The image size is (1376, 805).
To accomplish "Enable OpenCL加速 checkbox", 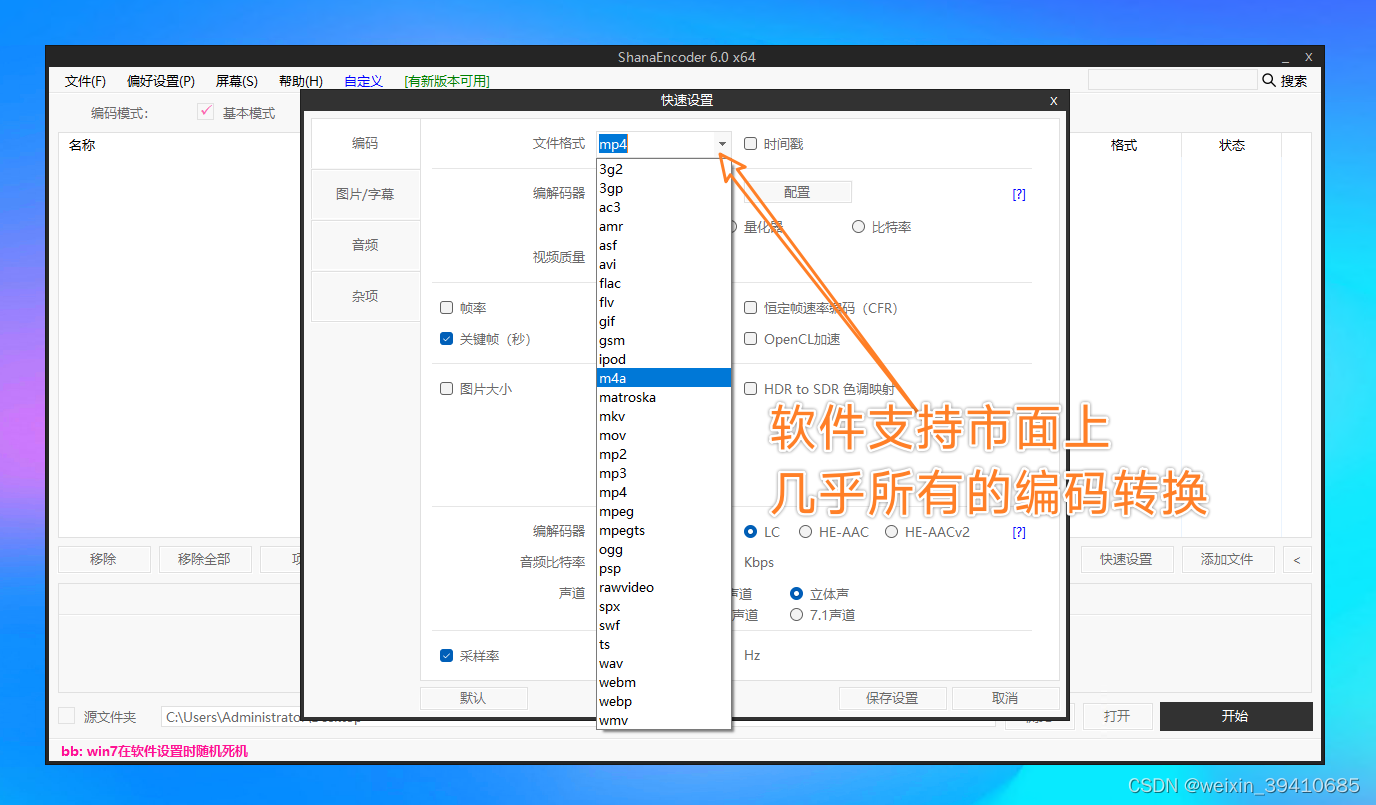I will (x=750, y=339).
